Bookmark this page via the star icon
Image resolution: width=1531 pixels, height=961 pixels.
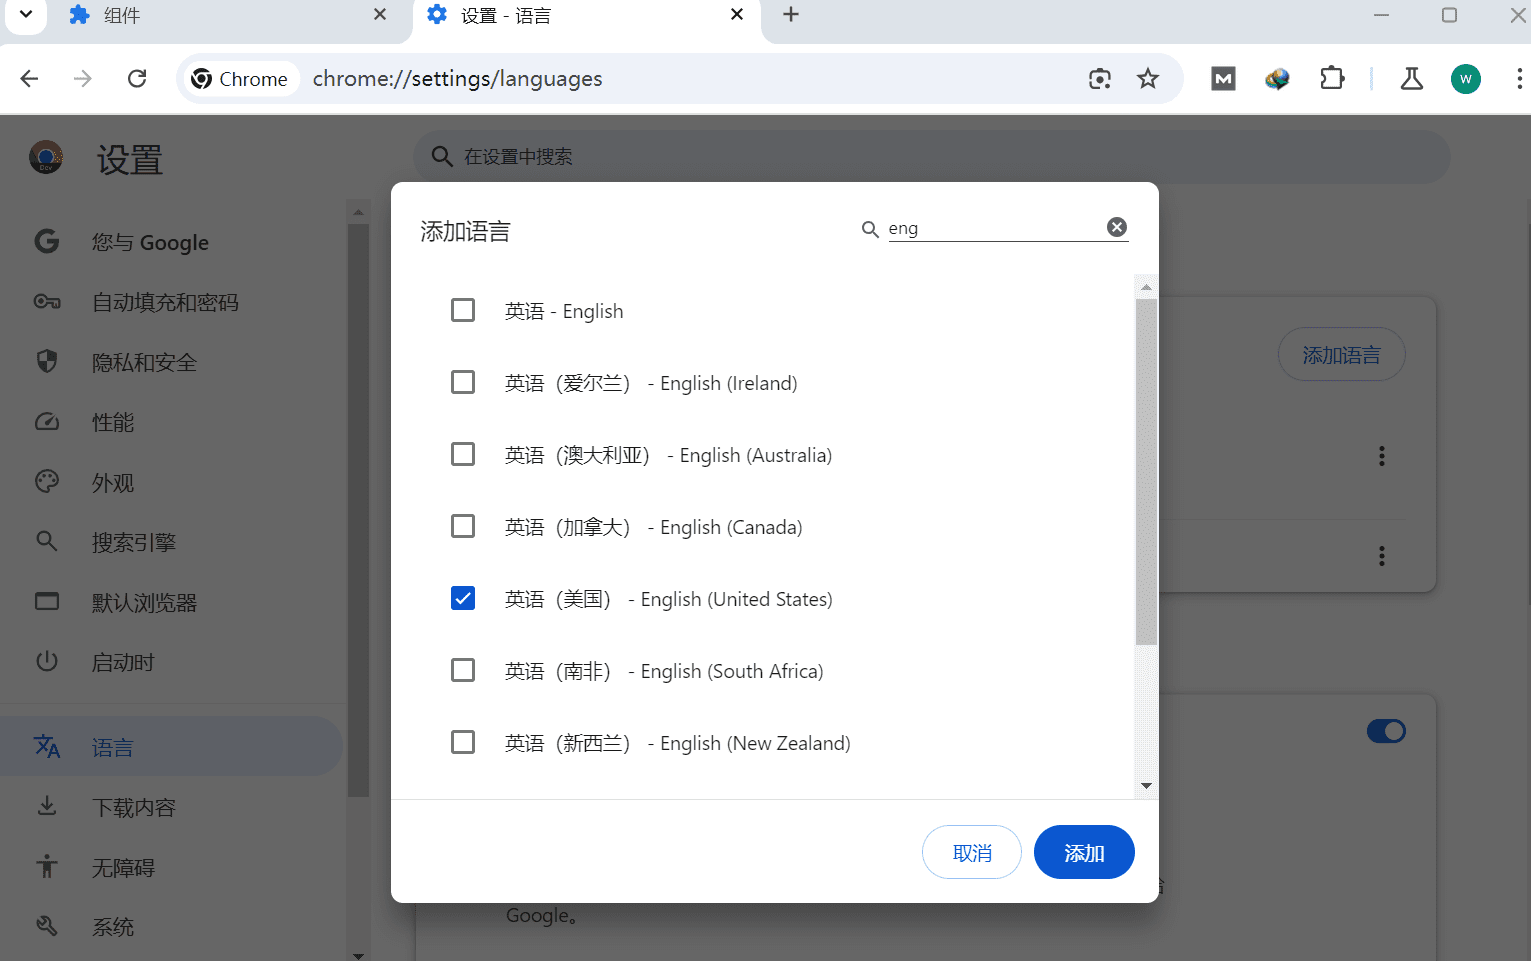(x=1148, y=78)
